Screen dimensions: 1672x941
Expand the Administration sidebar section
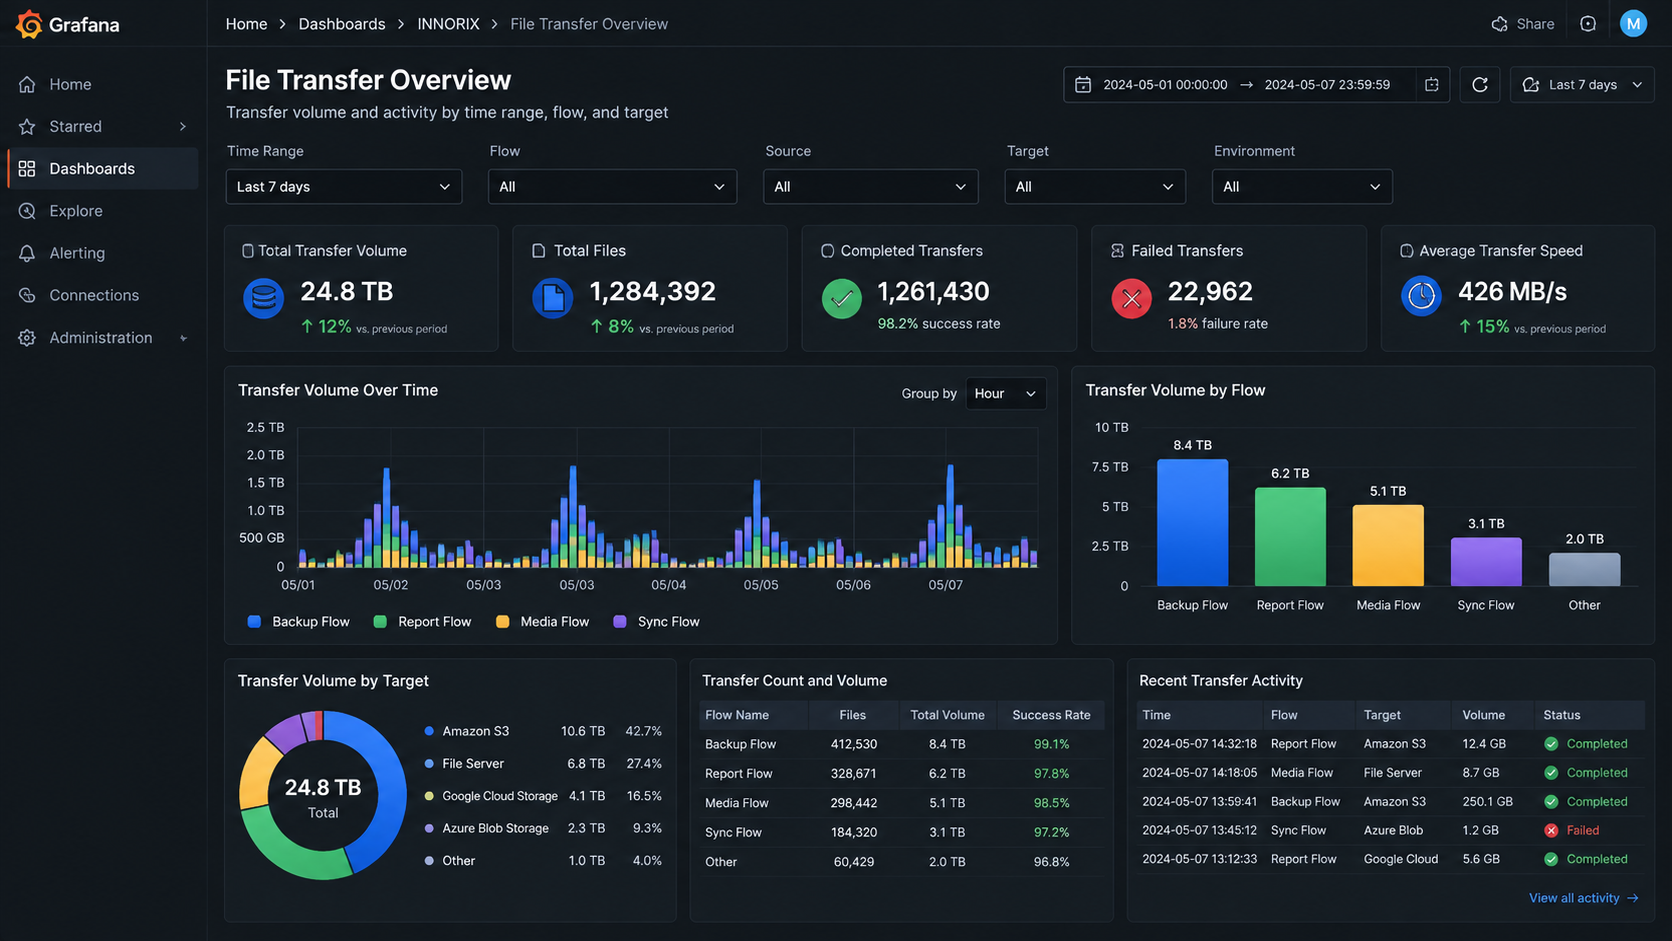coord(183,338)
